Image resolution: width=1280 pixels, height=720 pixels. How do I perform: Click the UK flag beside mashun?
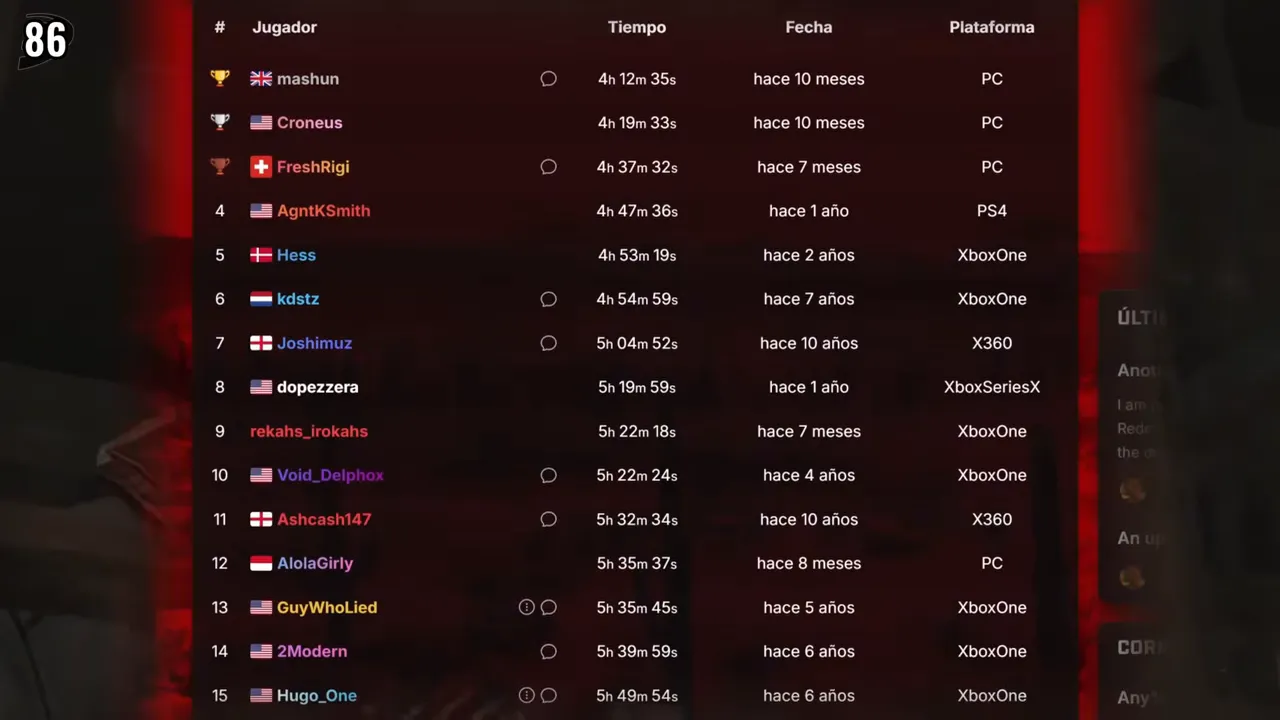click(261, 79)
